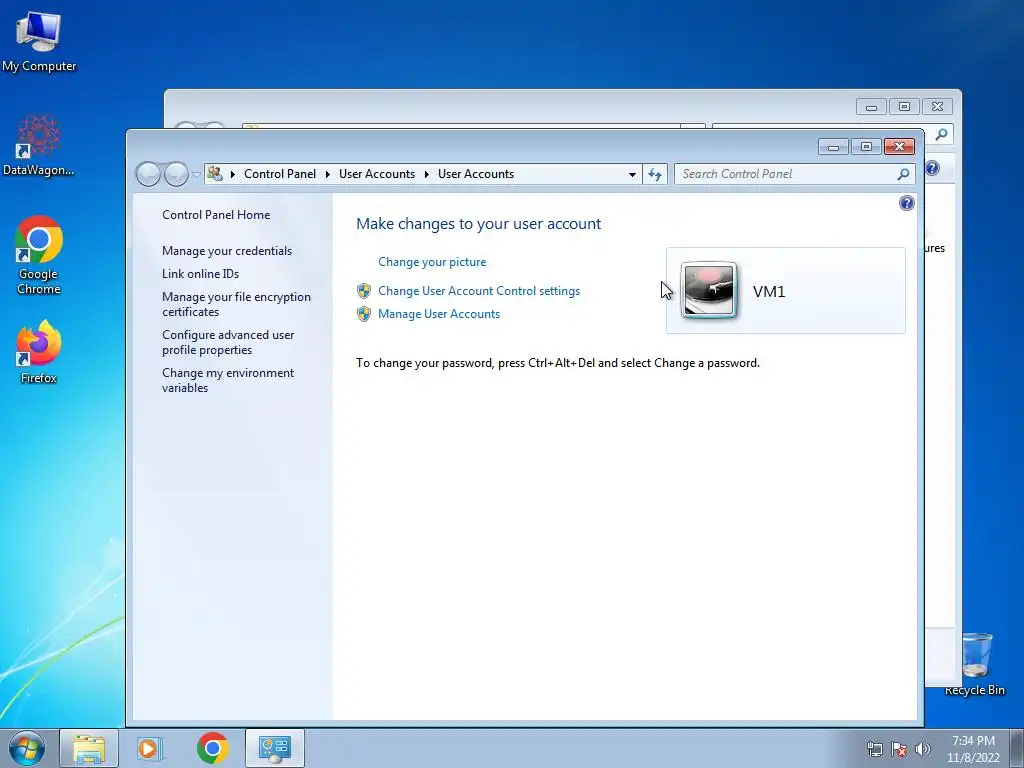This screenshot has width=1024, height=768.
Task: Open Change User Account Control settings
Action: pyautogui.click(x=479, y=291)
